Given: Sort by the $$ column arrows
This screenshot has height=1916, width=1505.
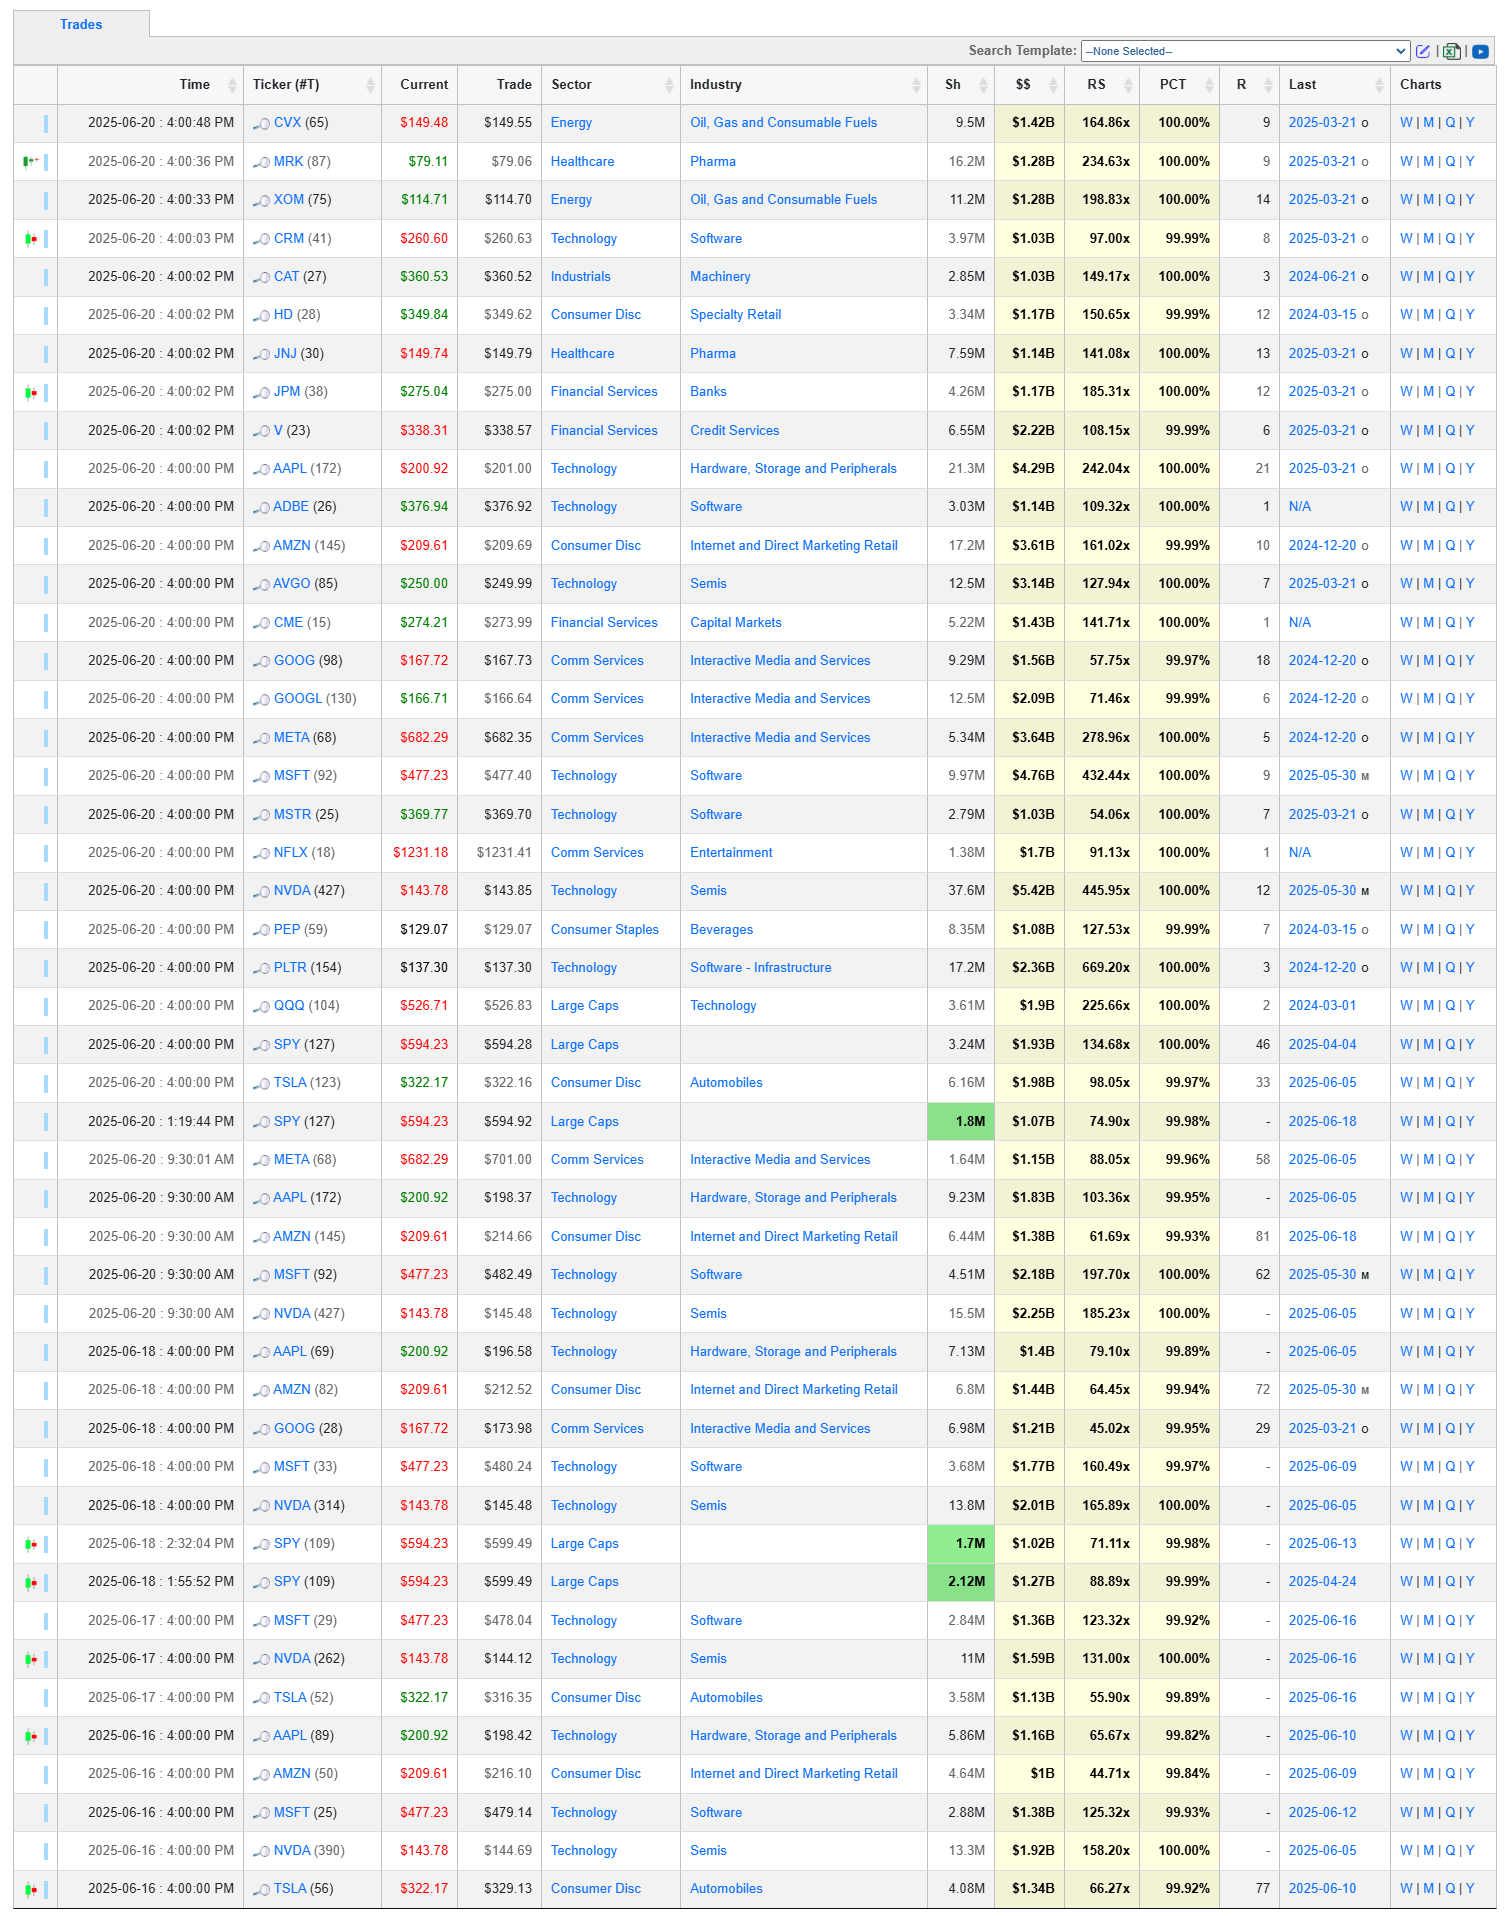Looking at the screenshot, I should point(1053,85).
